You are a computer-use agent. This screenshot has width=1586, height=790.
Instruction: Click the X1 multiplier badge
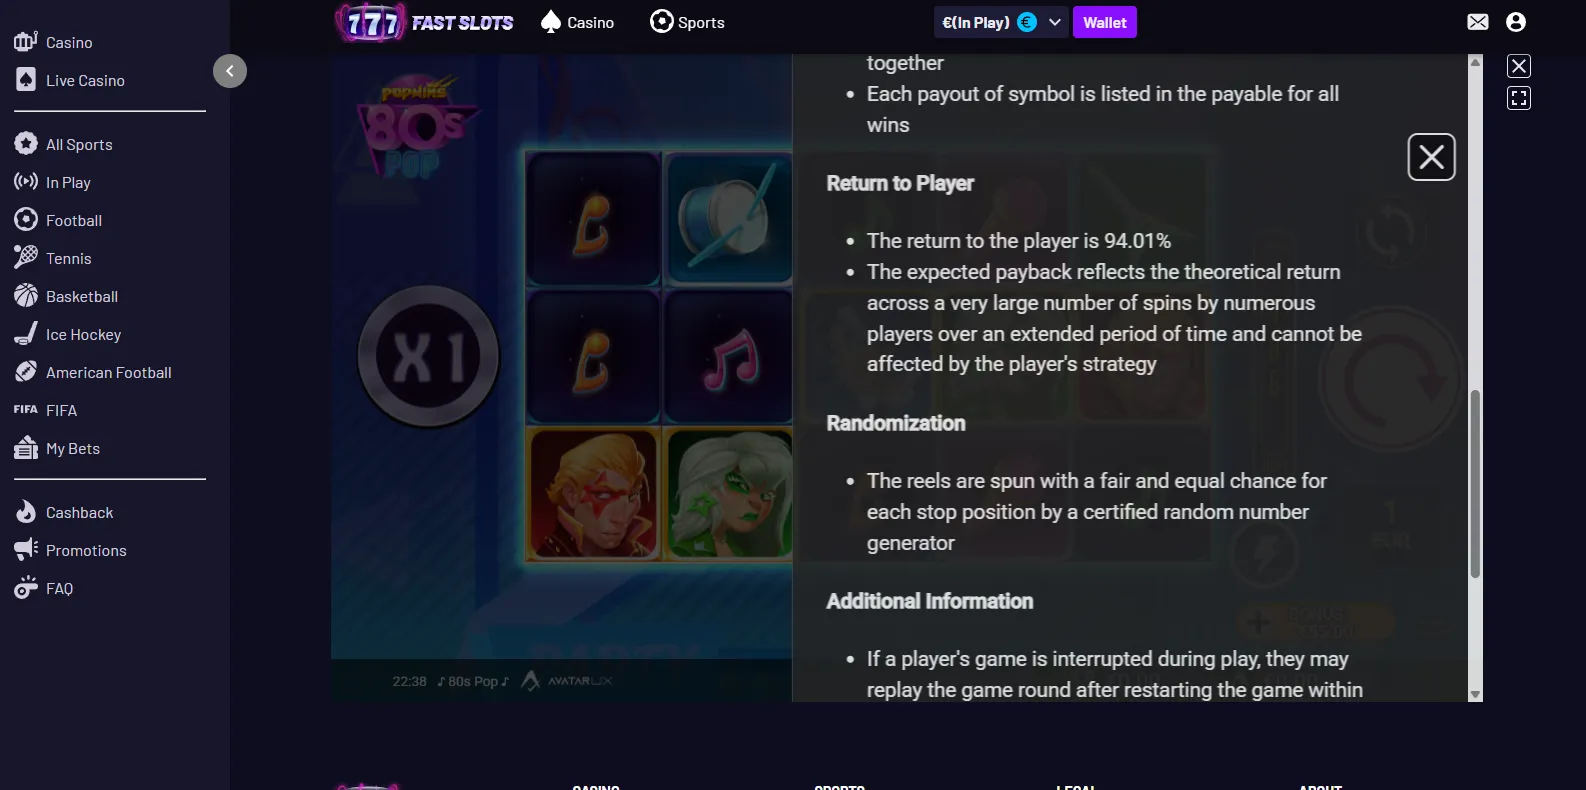(428, 356)
